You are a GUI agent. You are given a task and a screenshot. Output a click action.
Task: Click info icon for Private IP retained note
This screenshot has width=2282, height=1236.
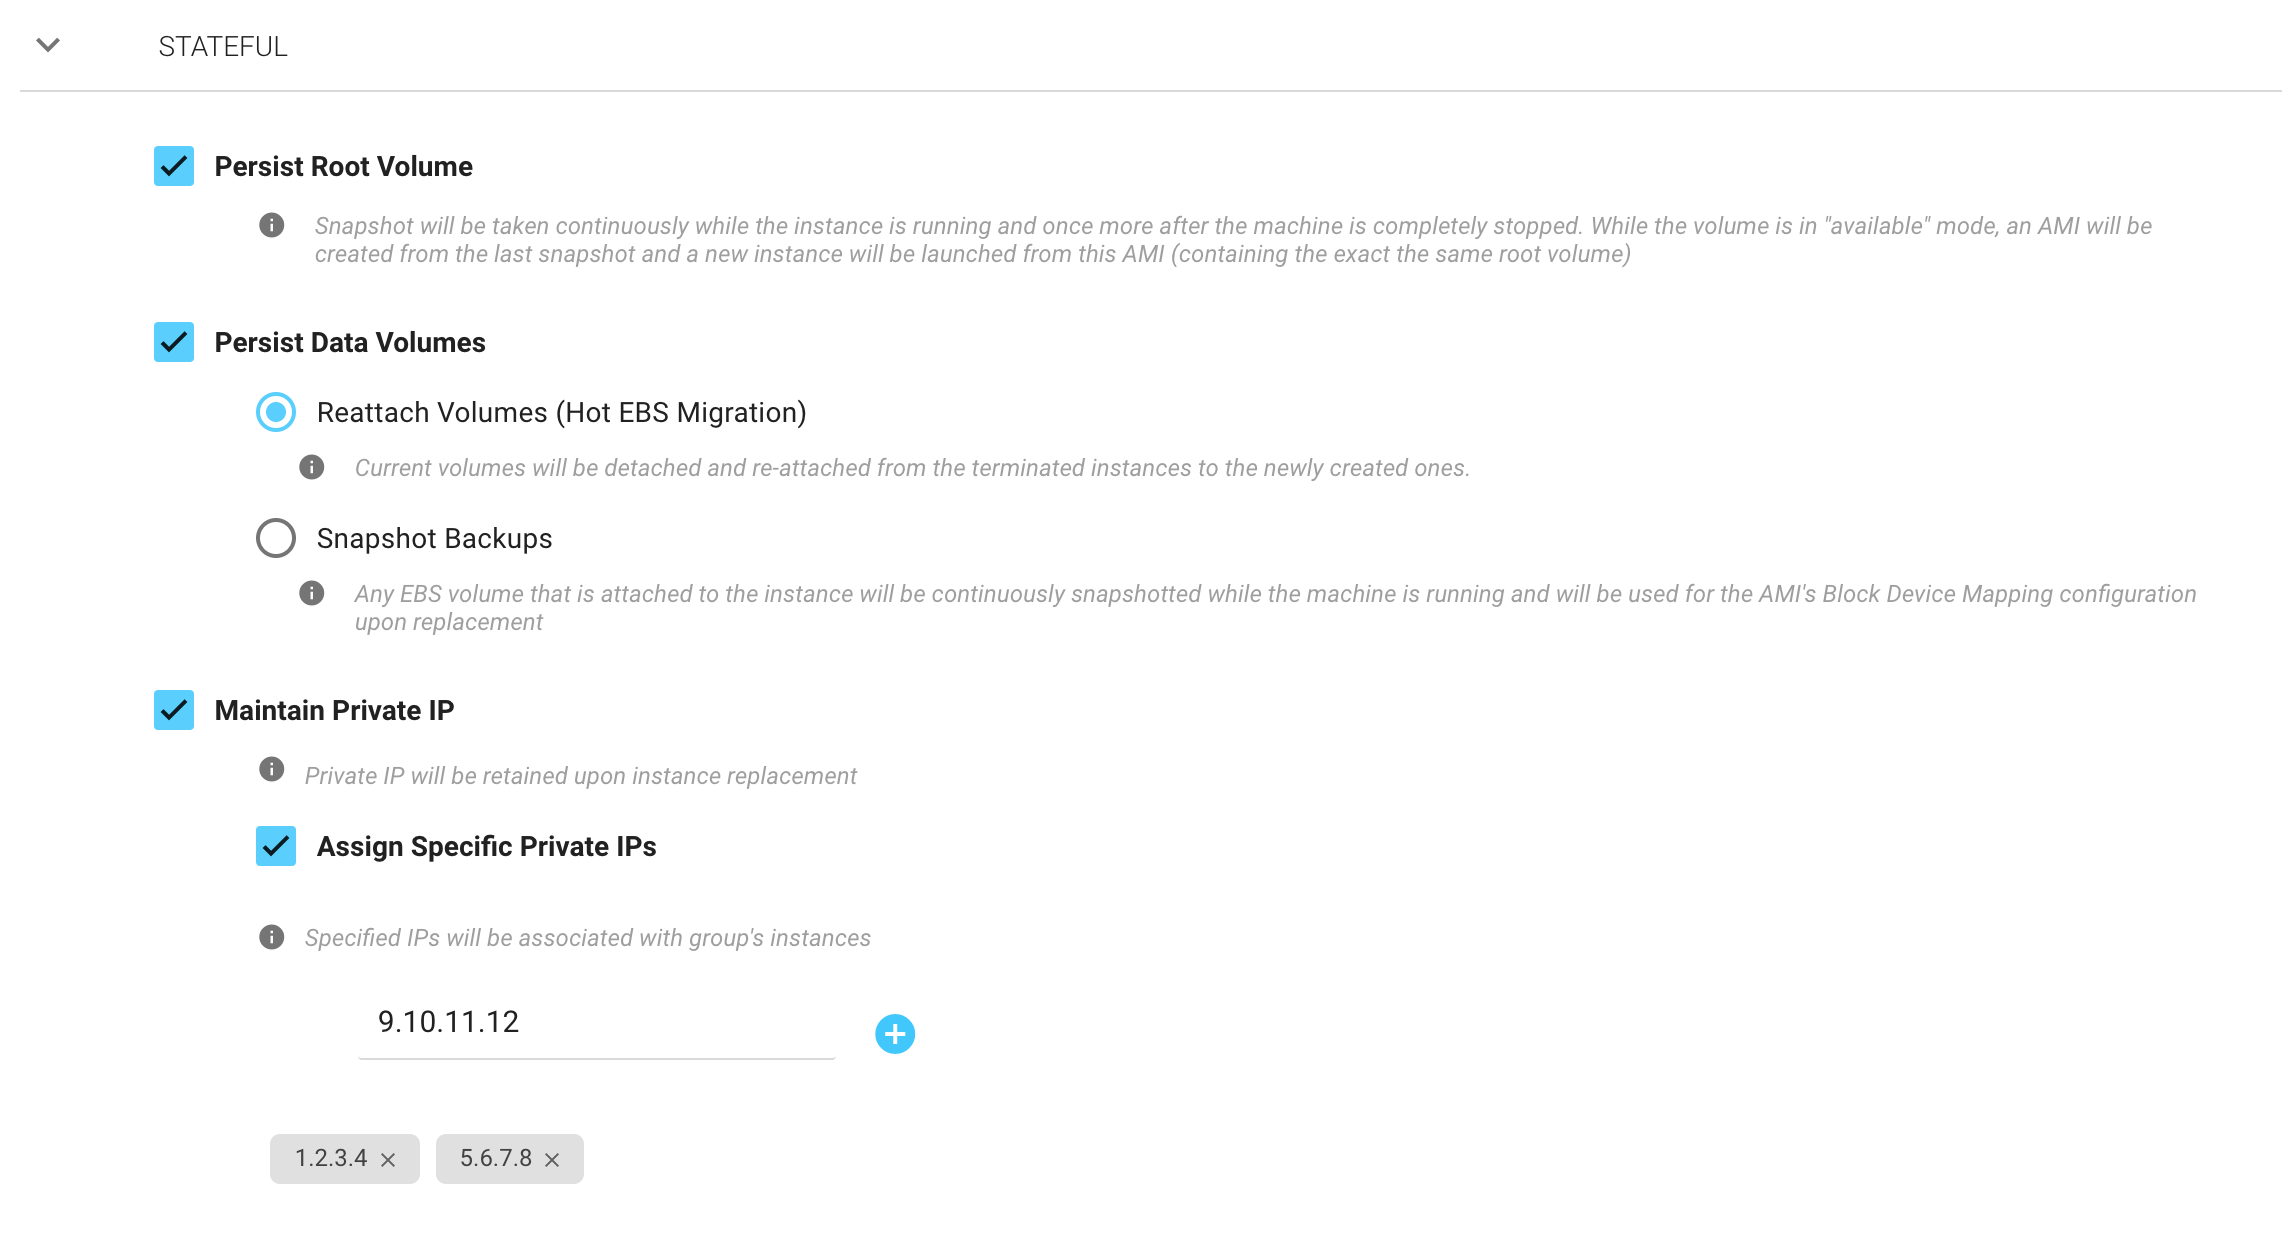272,769
